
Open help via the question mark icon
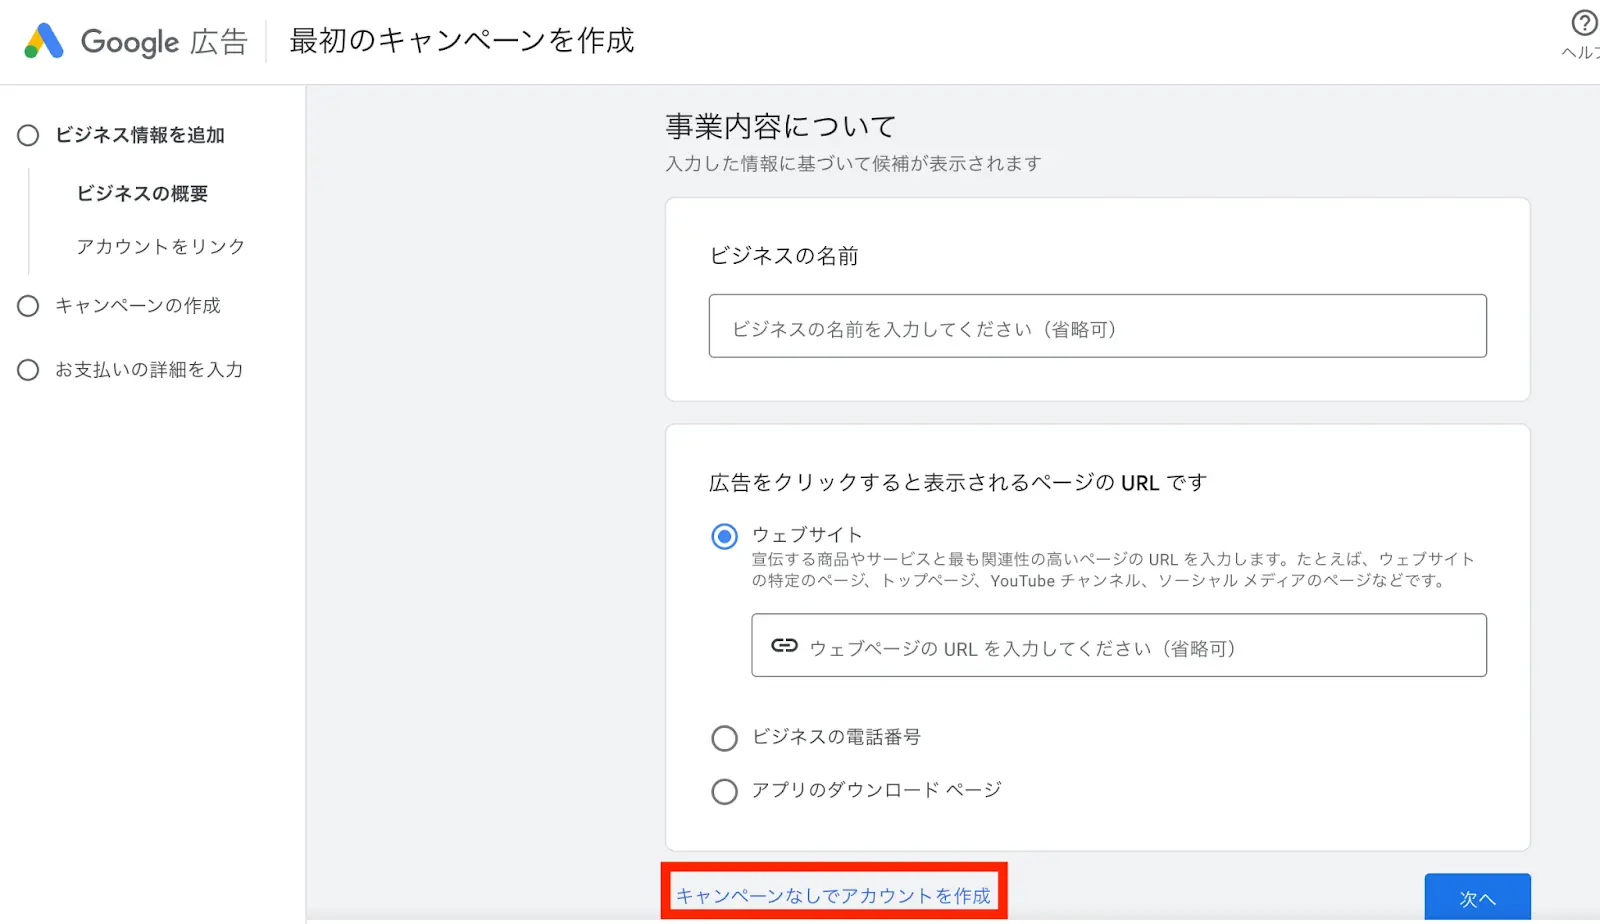click(x=1584, y=23)
